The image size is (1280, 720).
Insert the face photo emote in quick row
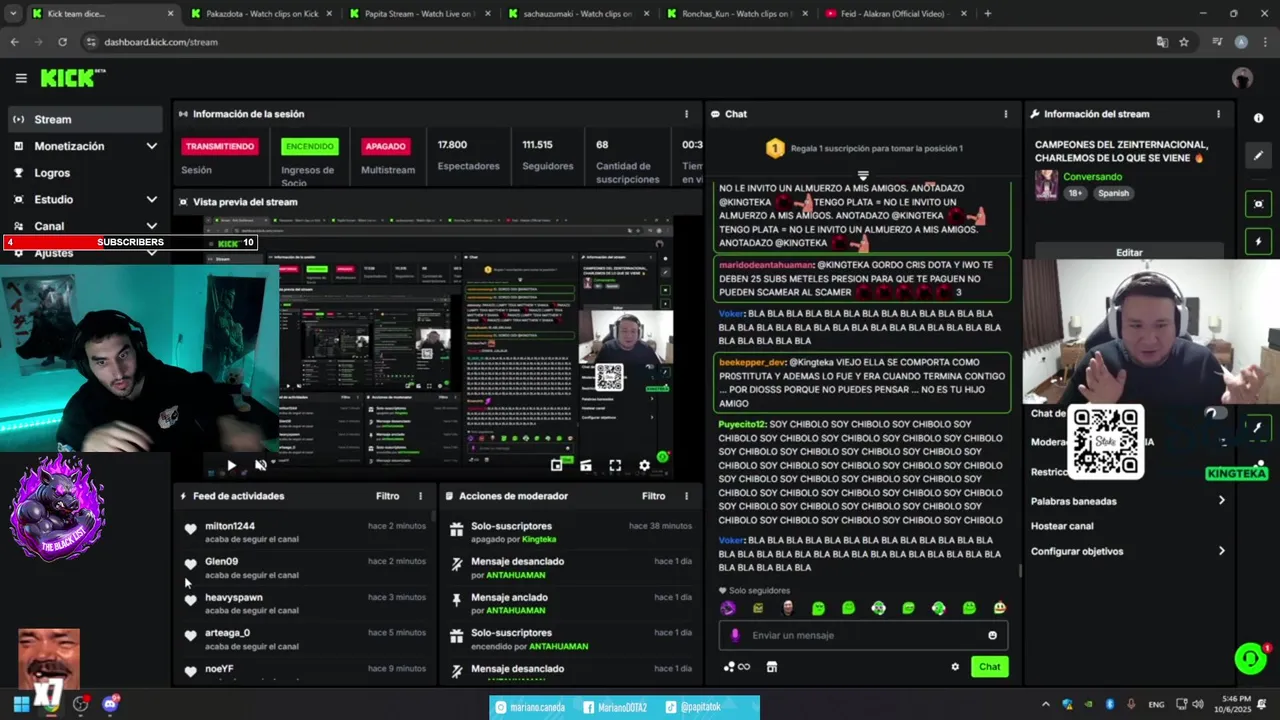click(788, 608)
